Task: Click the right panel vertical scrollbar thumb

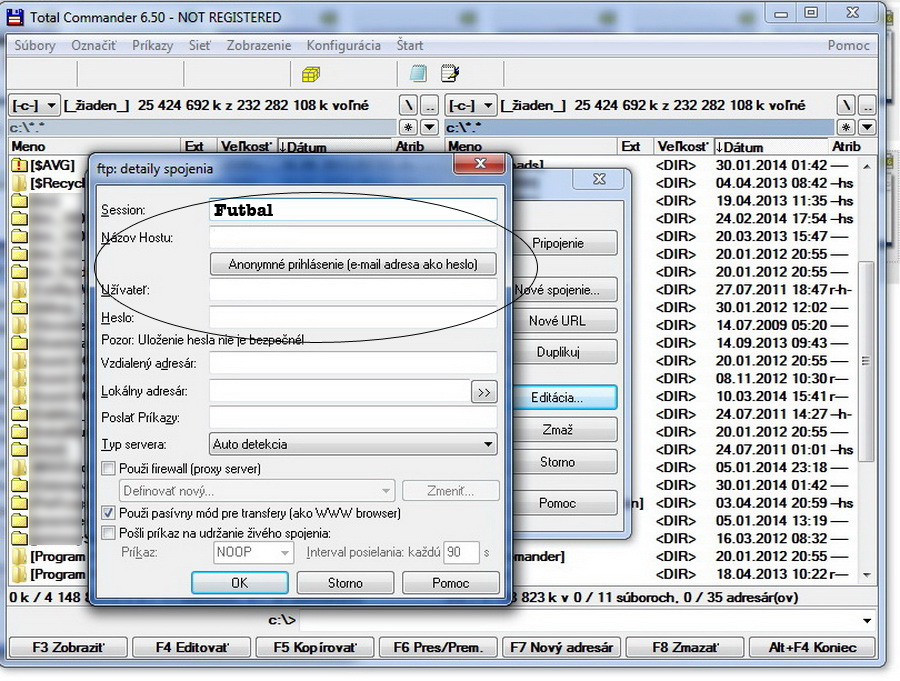Action: tap(866, 361)
